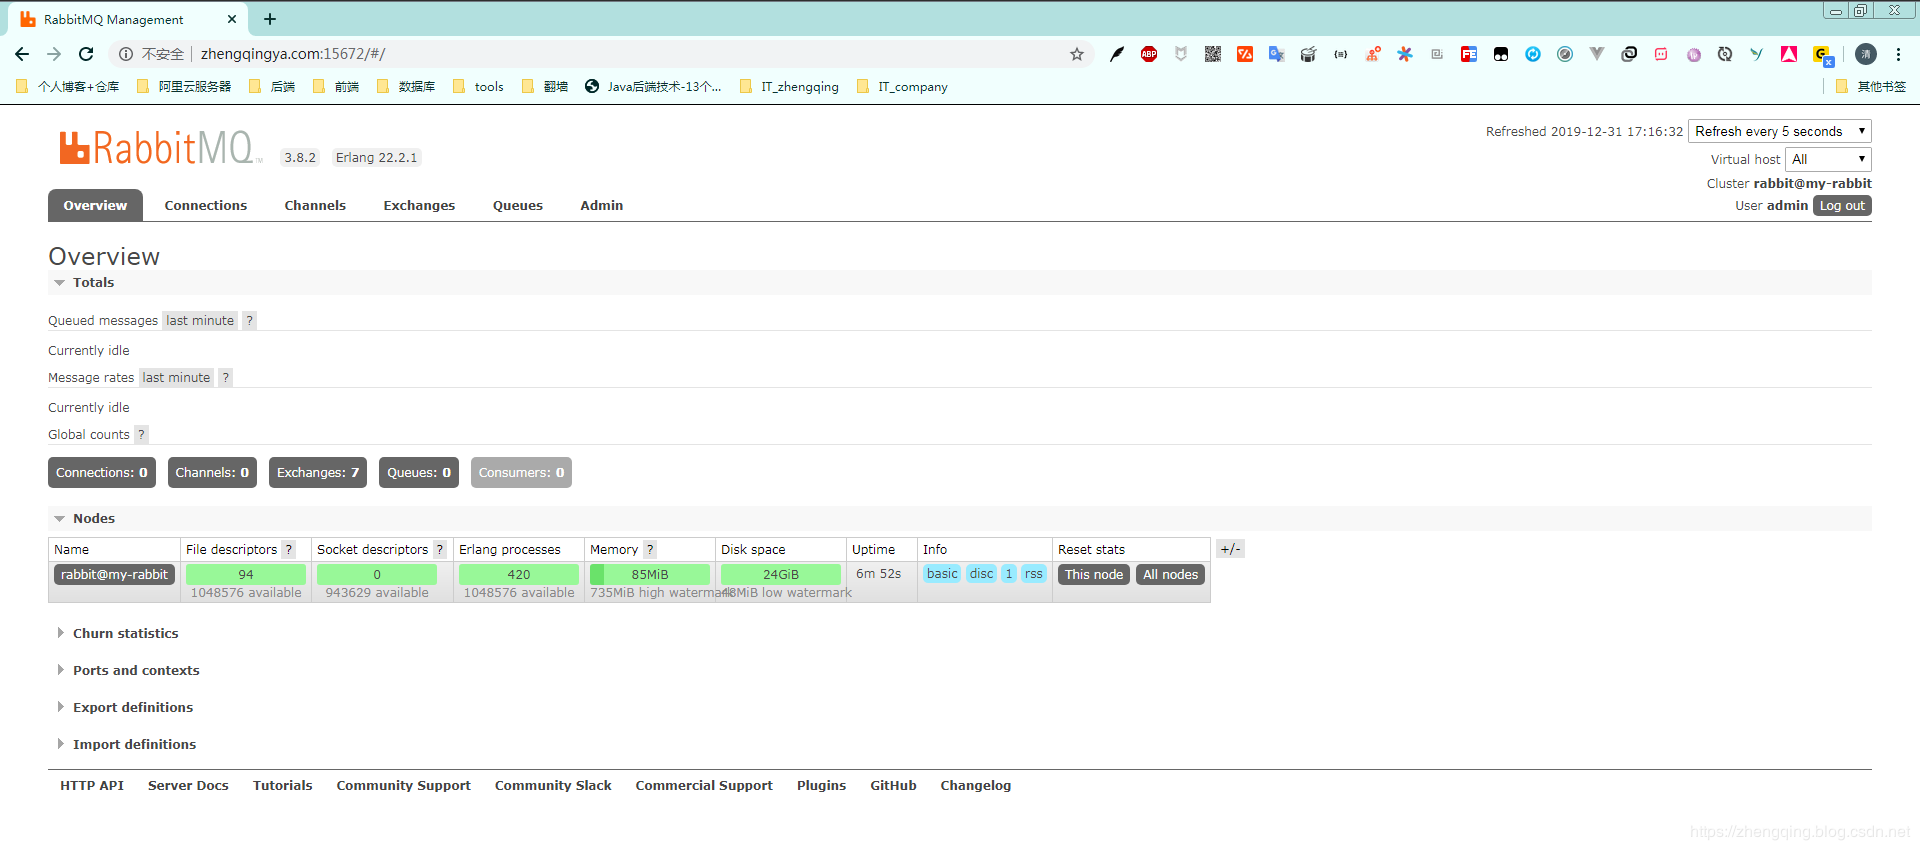The image size is (1920, 850).
Task: Toggle node columns with the +/- button
Action: coord(1230,549)
